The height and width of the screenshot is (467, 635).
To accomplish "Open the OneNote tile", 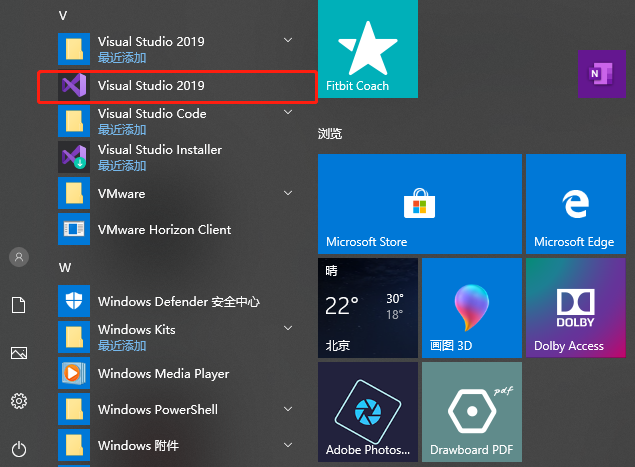I will click(602, 74).
